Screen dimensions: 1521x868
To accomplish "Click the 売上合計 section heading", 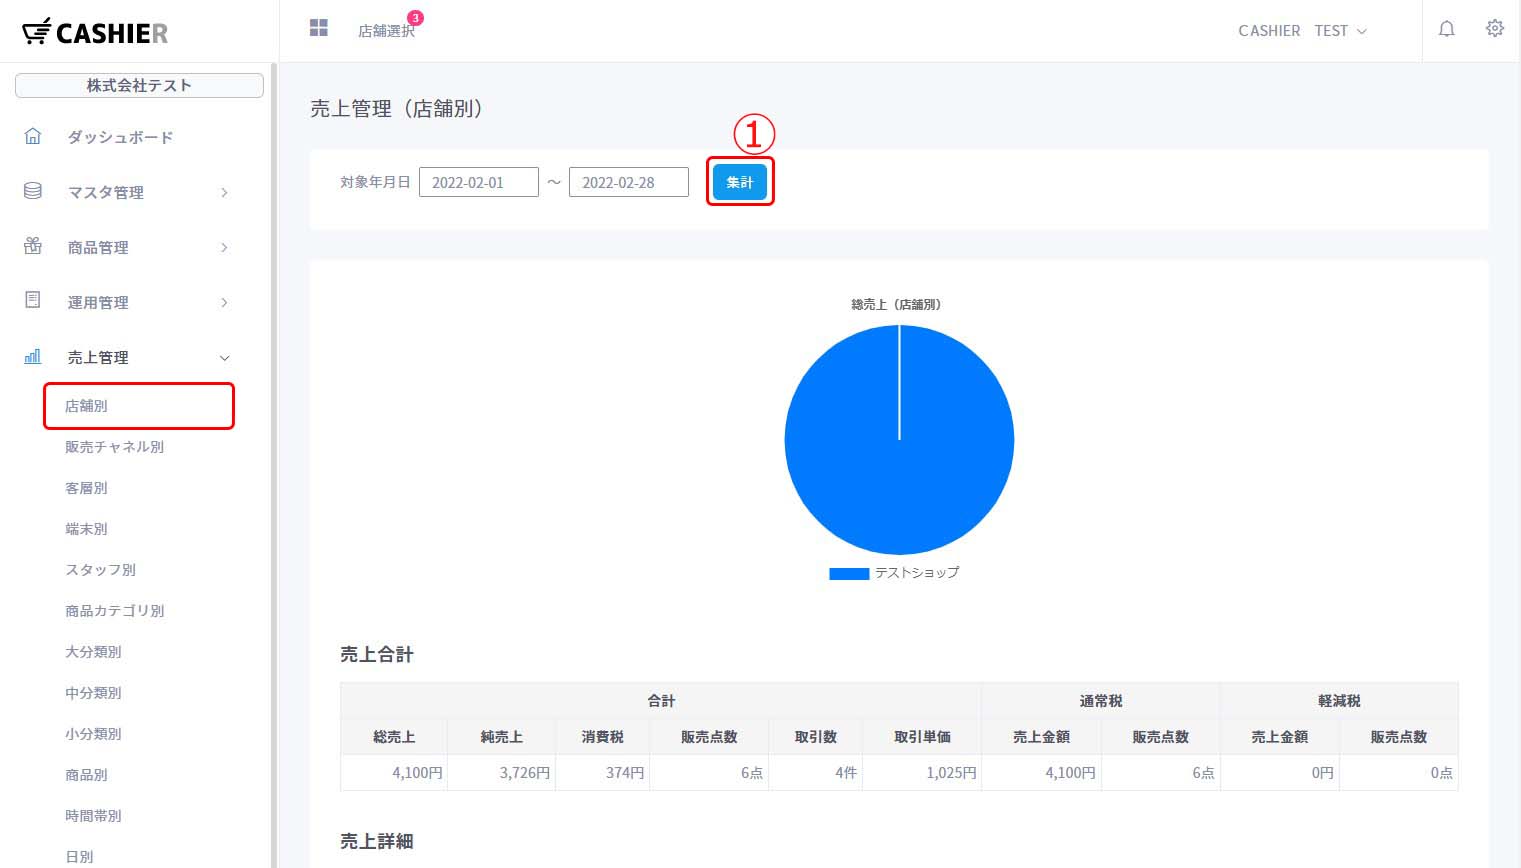I will tap(377, 655).
